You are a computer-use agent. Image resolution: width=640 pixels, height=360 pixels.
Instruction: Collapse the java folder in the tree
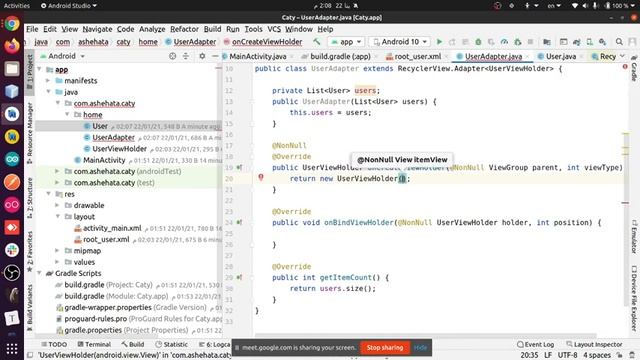point(49,92)
